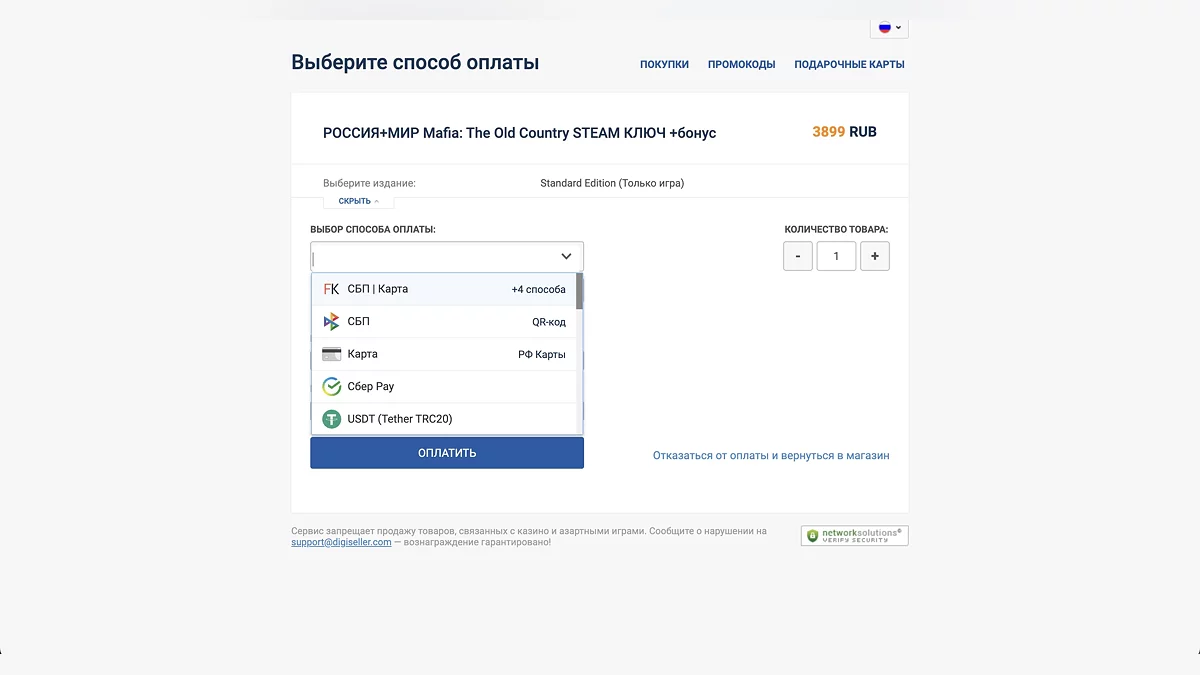Open the ПОКУПКИ menu link
Screen dimensions: 1200x675
click(664, 64)
